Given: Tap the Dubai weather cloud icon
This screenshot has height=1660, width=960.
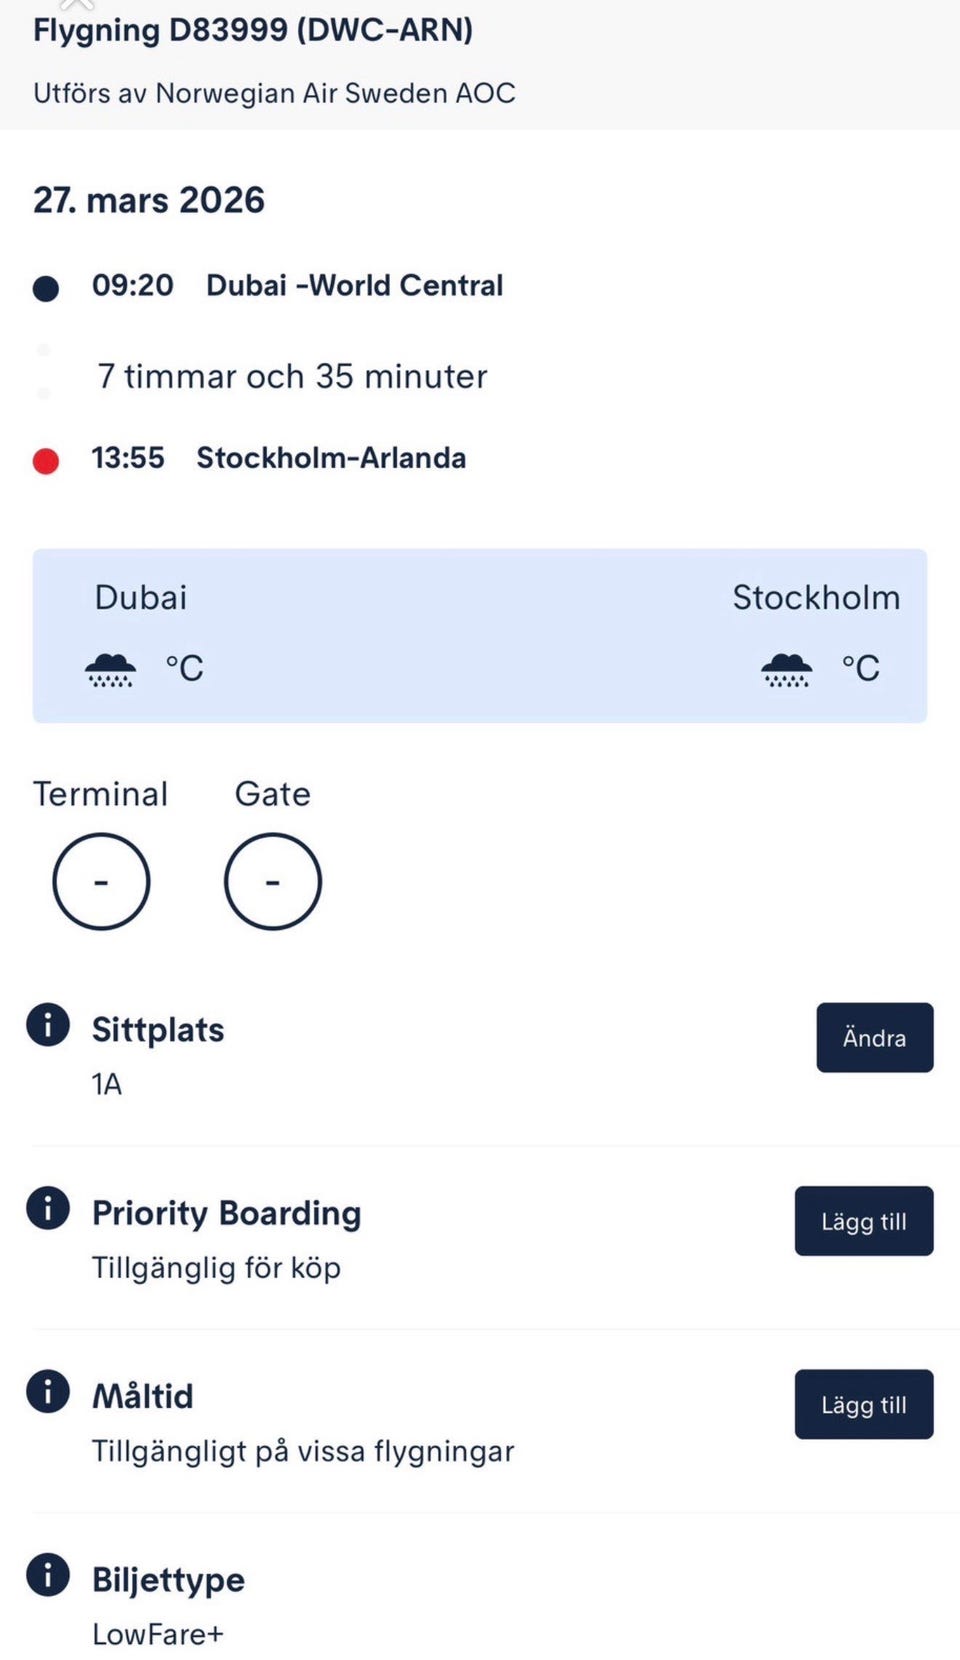Looking at the screenshot, I should (x=110, y=669).
